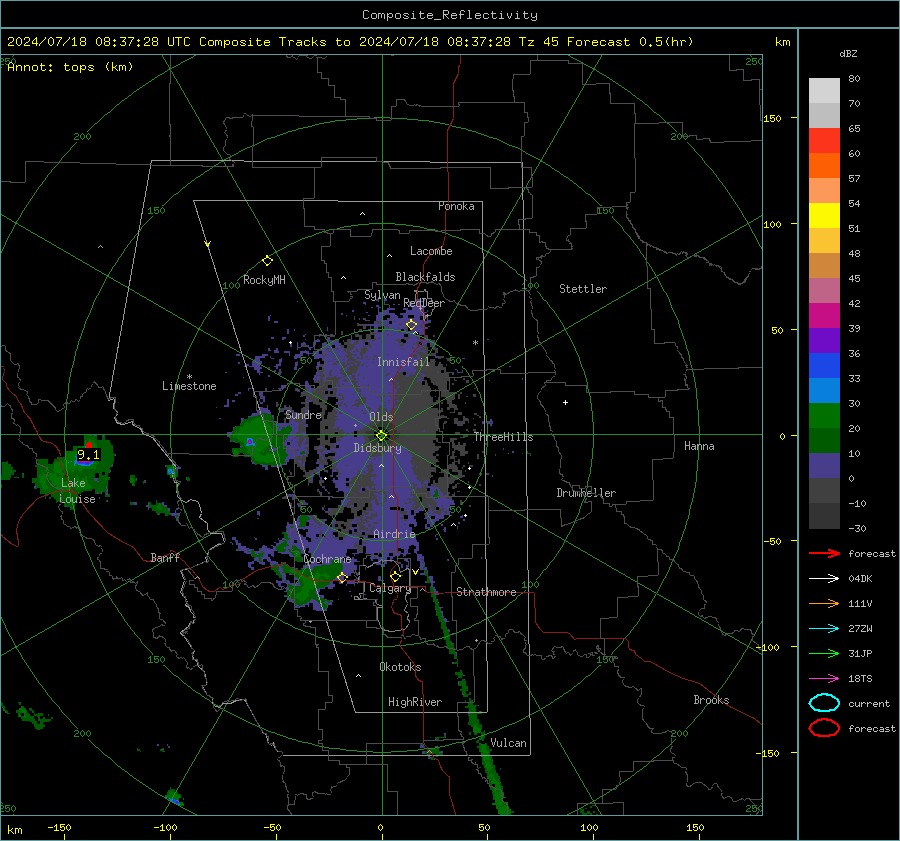900x841 pixels.
Task: Click the red forecast ellipse legend icon
Action: pyautogui.click(x=824, y=728)
